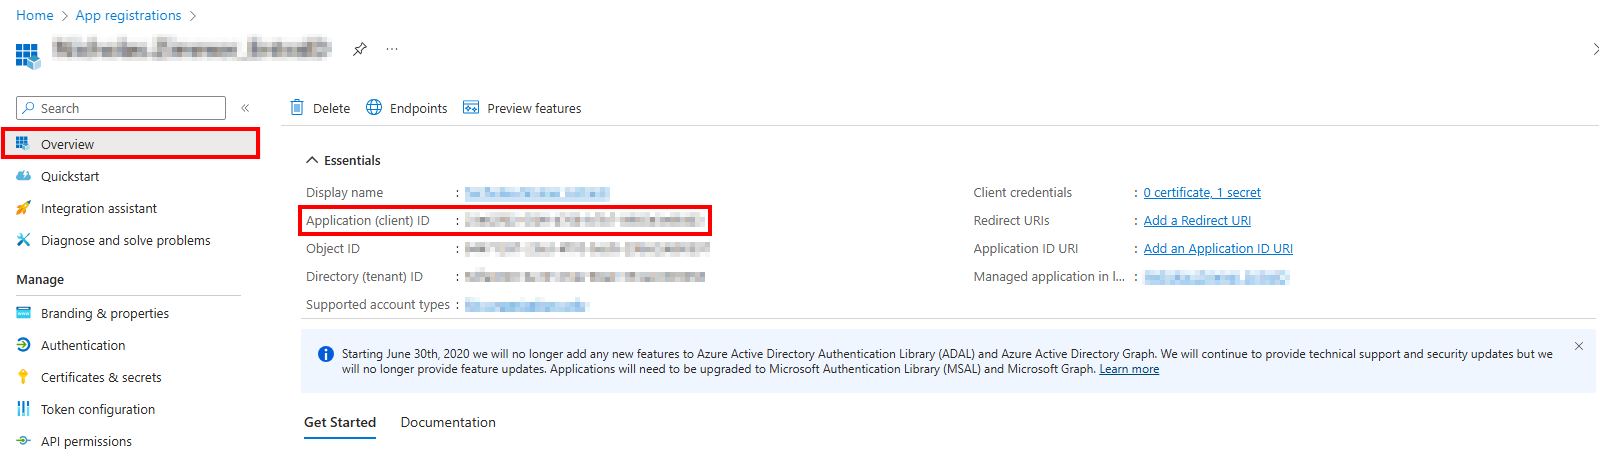The width and height of the screenshot is (1599, 454).
Task: Open Branding & properties
Action: coord(105,313)
